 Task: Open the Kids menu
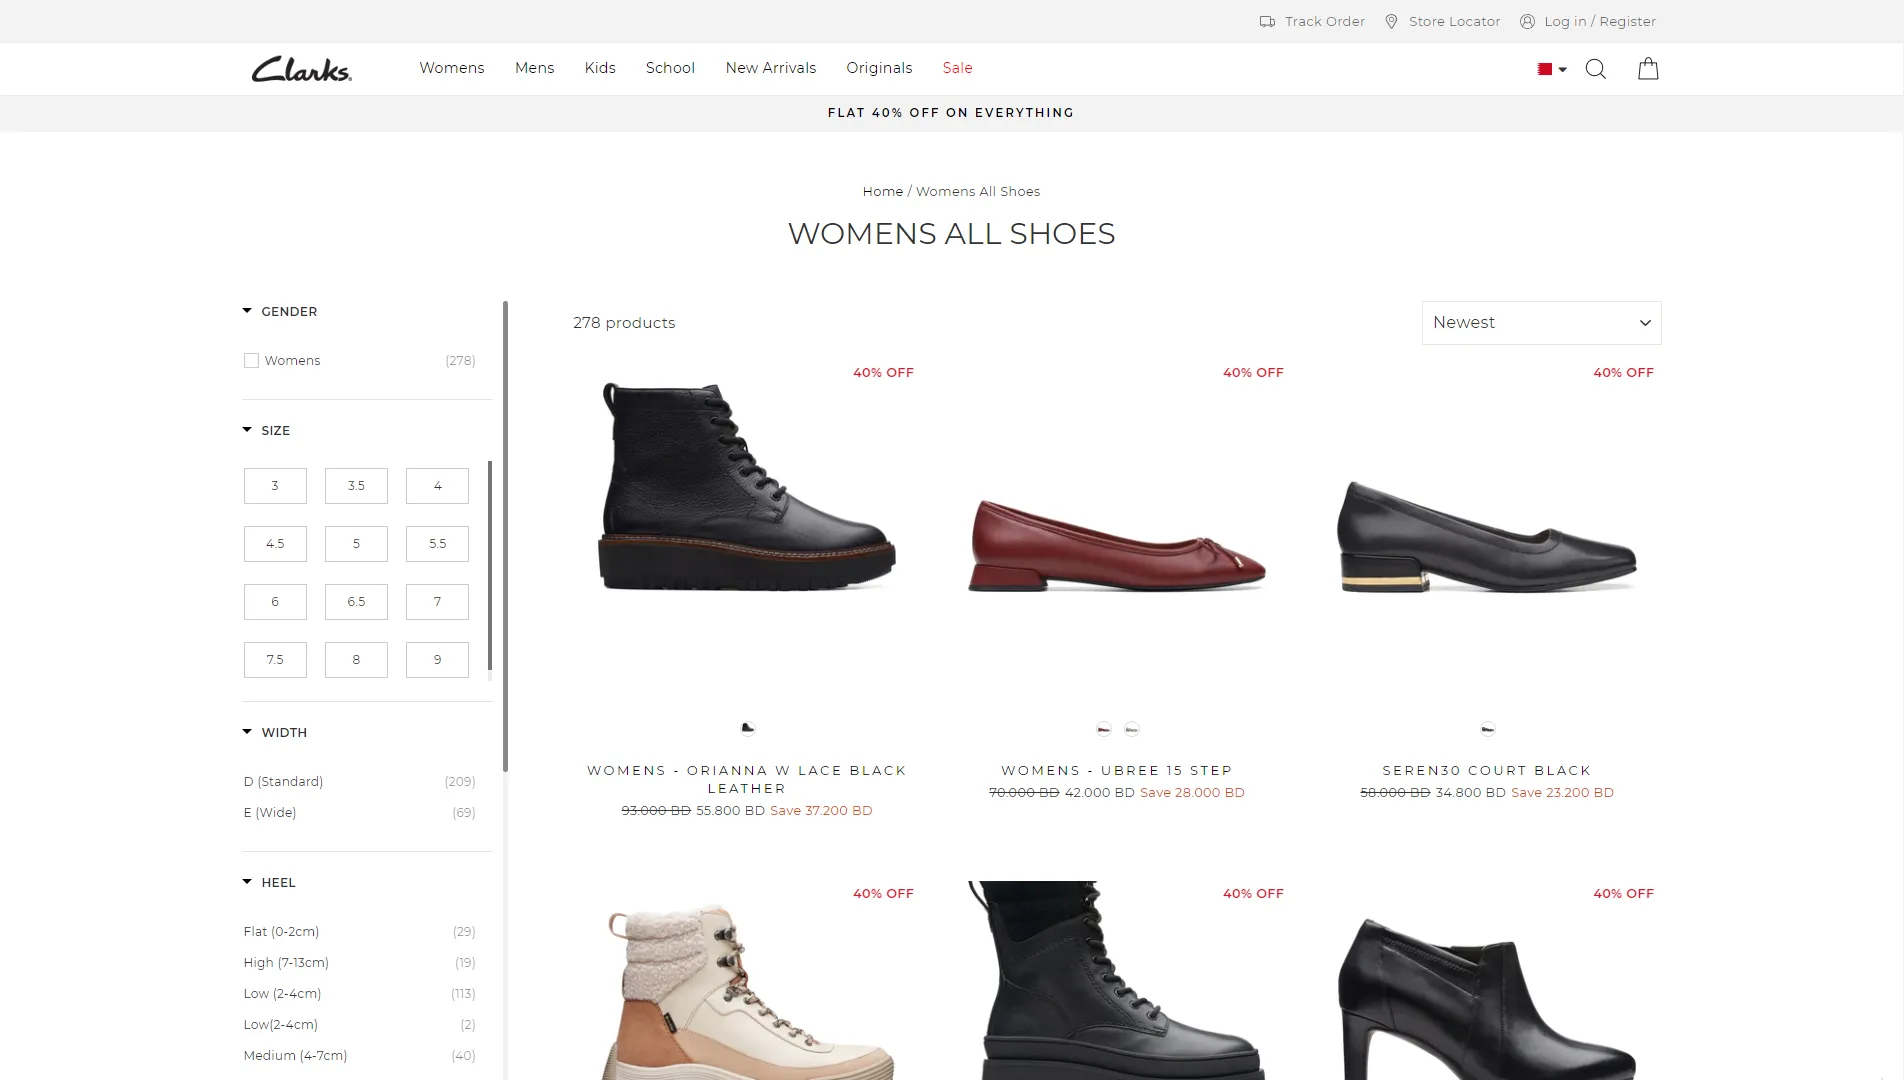[x=600, y=68]
